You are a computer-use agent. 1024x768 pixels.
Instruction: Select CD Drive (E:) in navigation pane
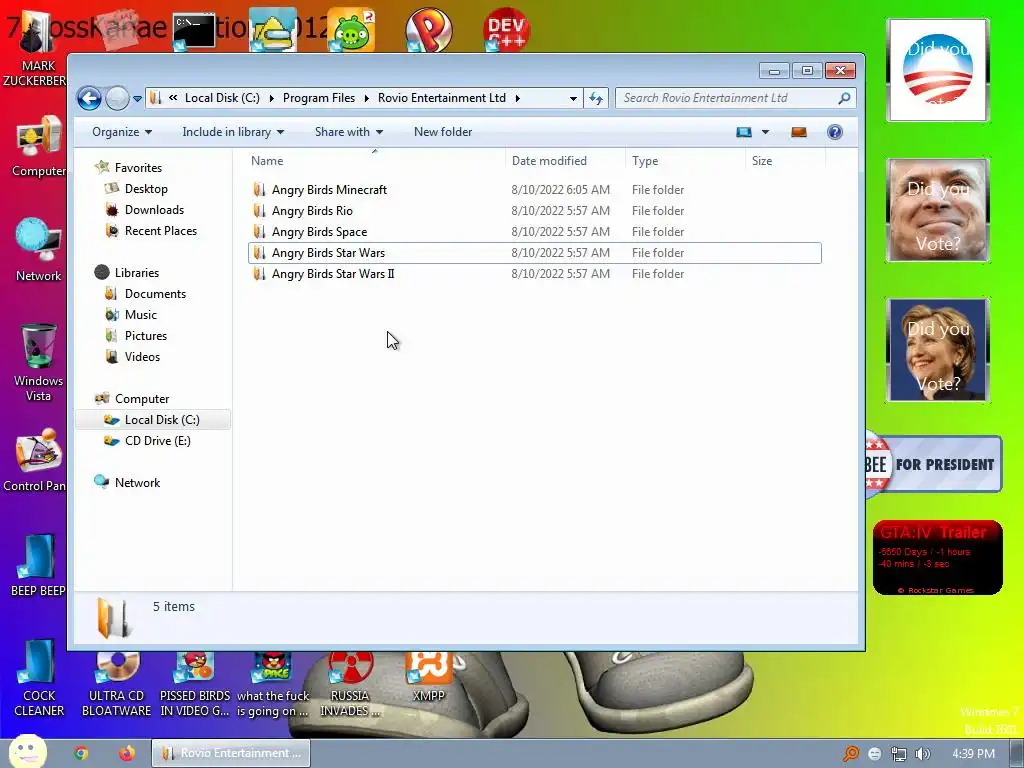pos(157,441)
